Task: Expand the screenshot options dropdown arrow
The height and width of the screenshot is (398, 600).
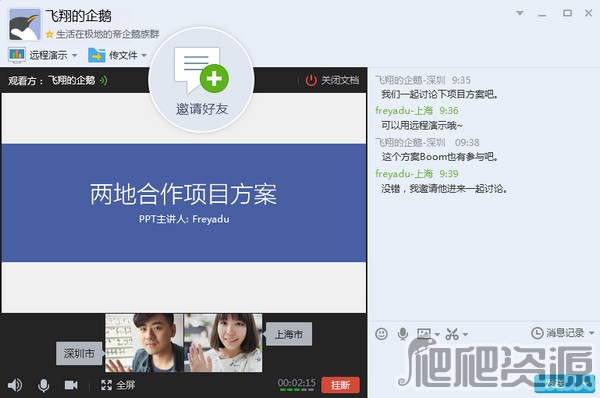Action: coord(465,334)
